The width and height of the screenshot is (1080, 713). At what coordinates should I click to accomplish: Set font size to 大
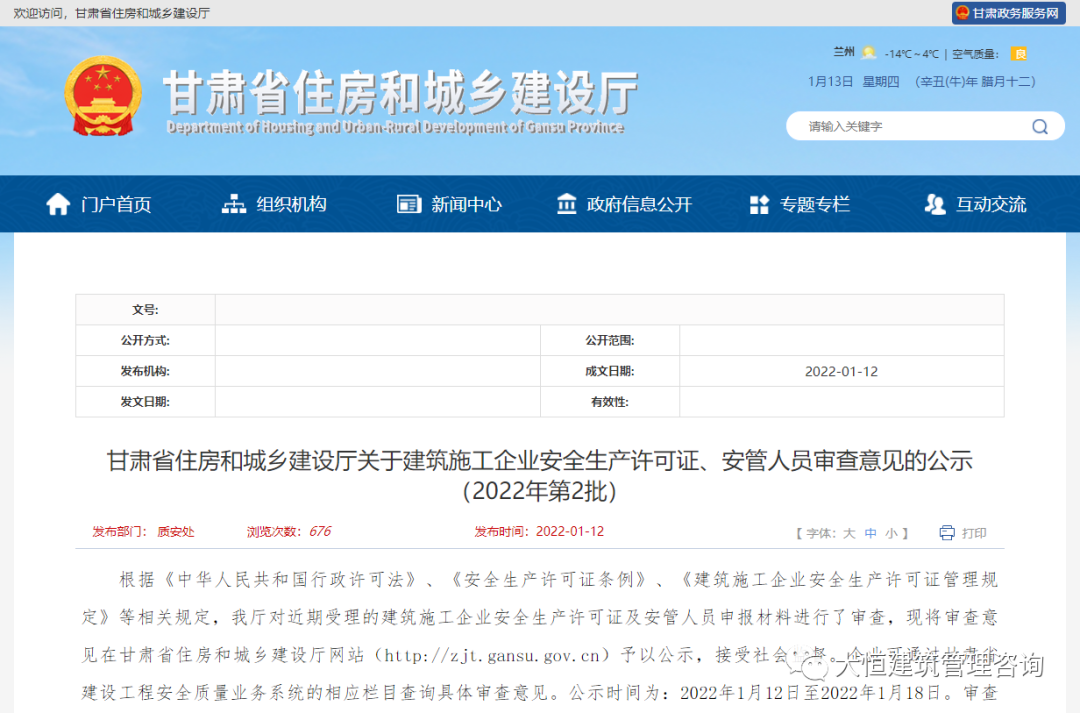[x=849, y=533]
